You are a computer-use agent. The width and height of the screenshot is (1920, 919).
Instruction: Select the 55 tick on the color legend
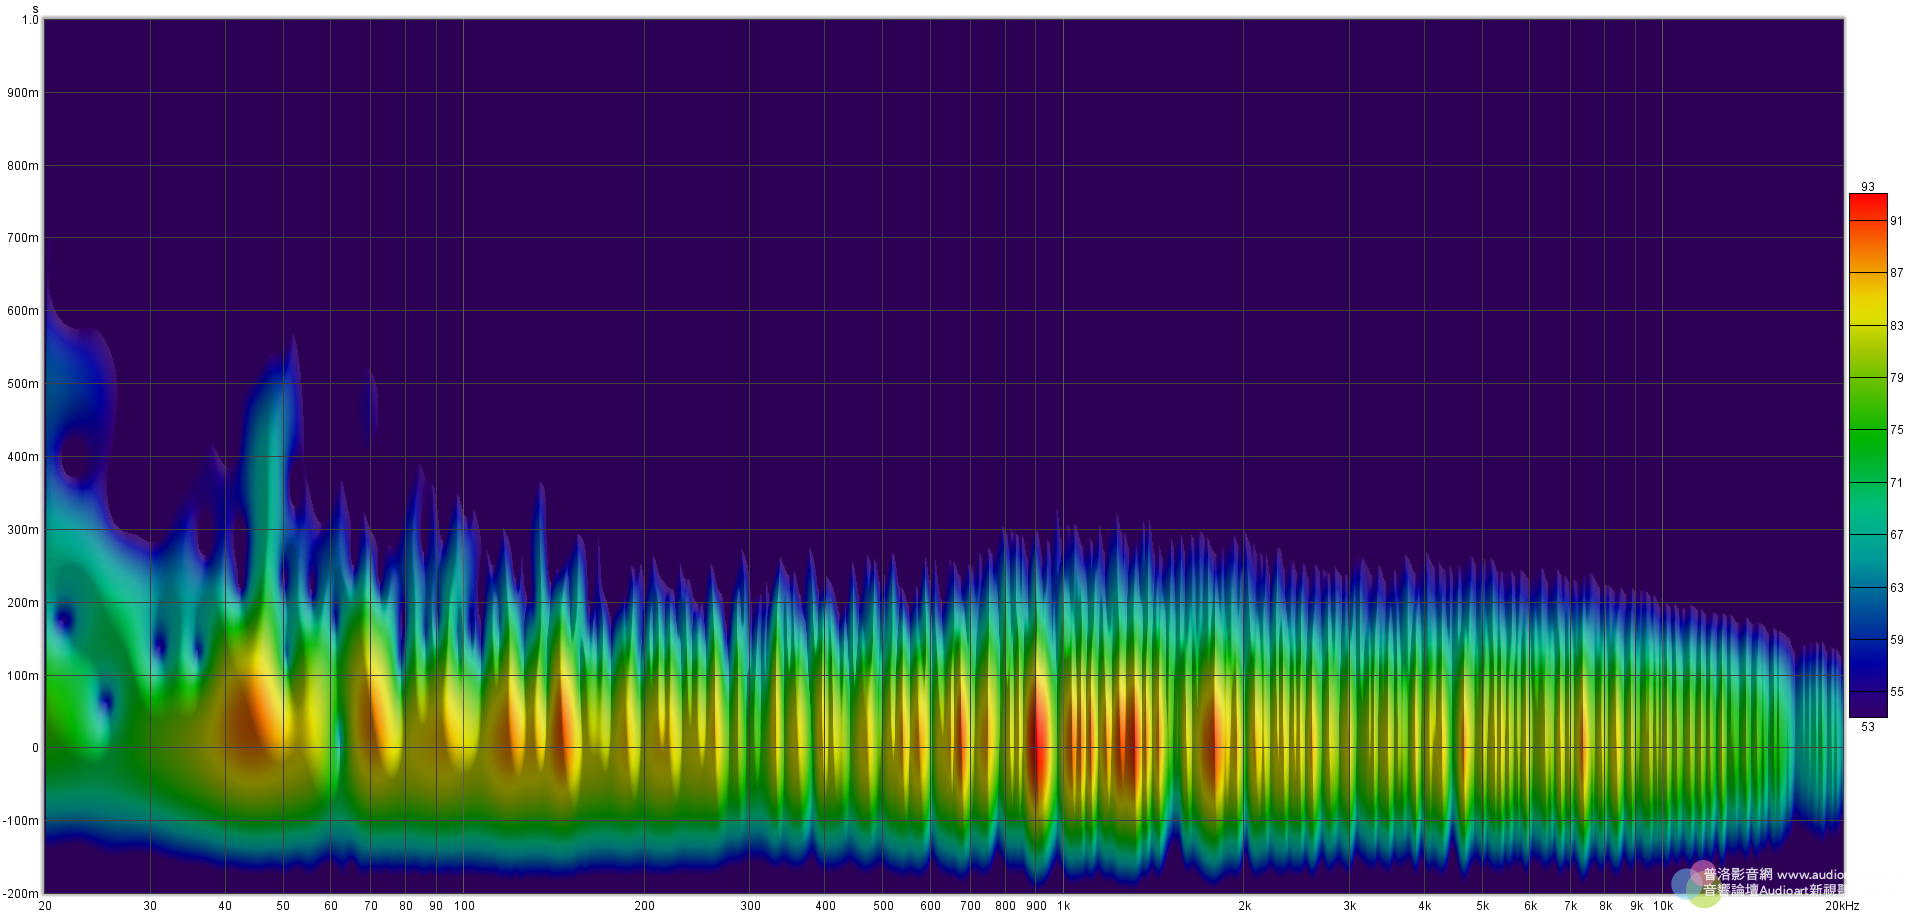(1897, 692)
